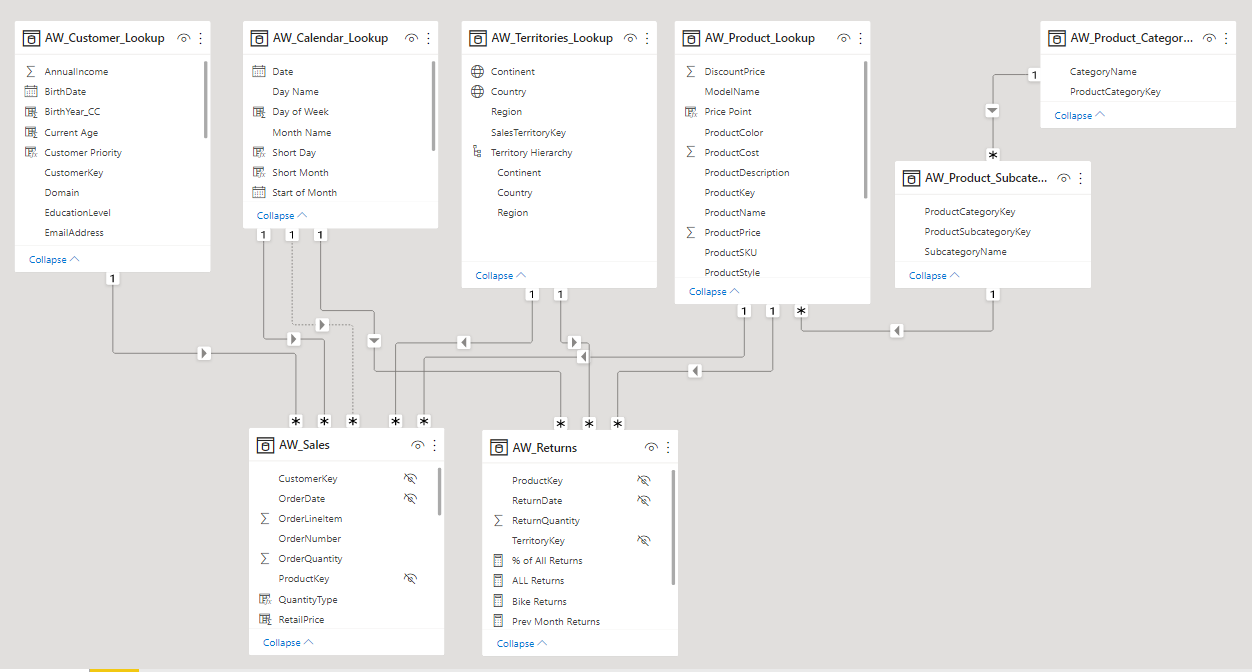Click the calendar icon next to Date field
This screenshot has width=1252, height=672.
261,70
